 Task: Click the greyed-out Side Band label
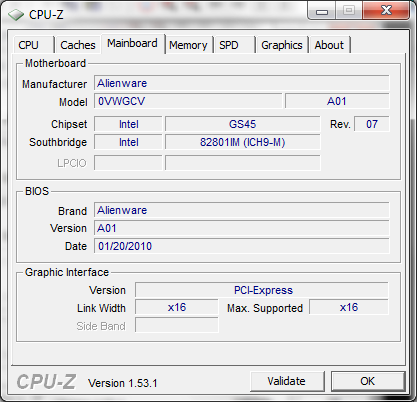coord(101,326)
